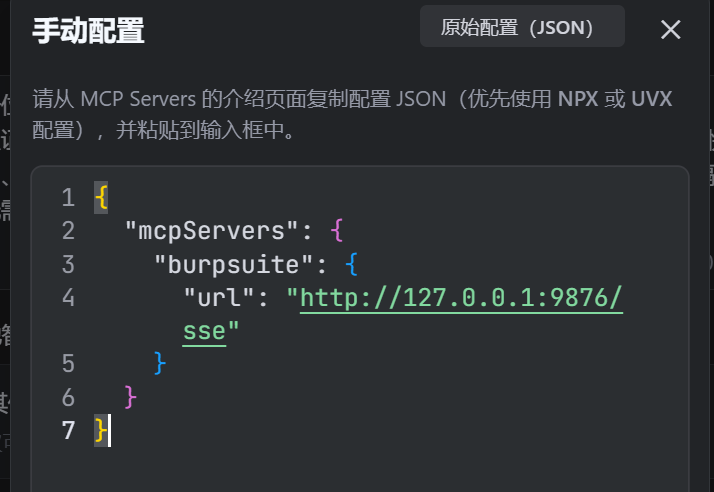Open the 原始配置 (JSON) button
The image size is (714, 492).
click(522, 26)
